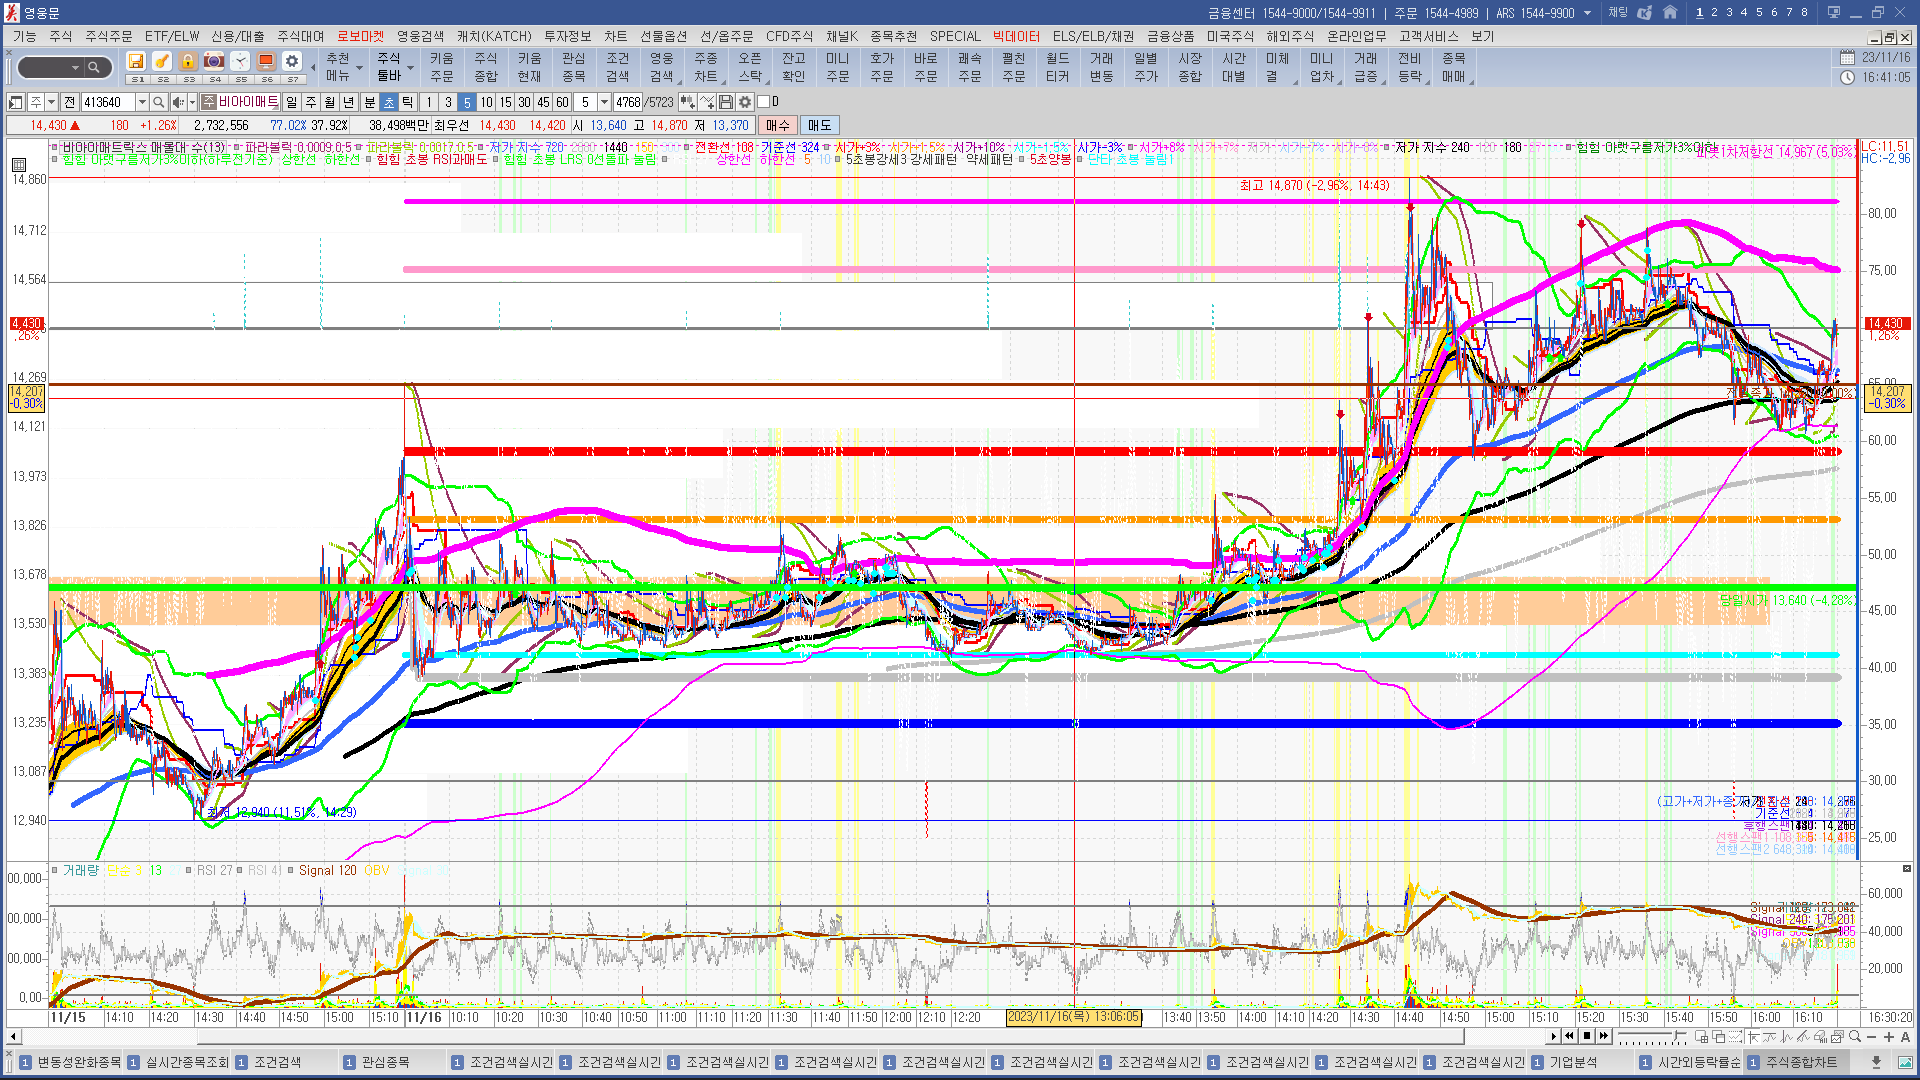Screen dimensions: 1920x1080
Task: Toggle the D checkbox in chart toolbar
Action: point(764,102)
